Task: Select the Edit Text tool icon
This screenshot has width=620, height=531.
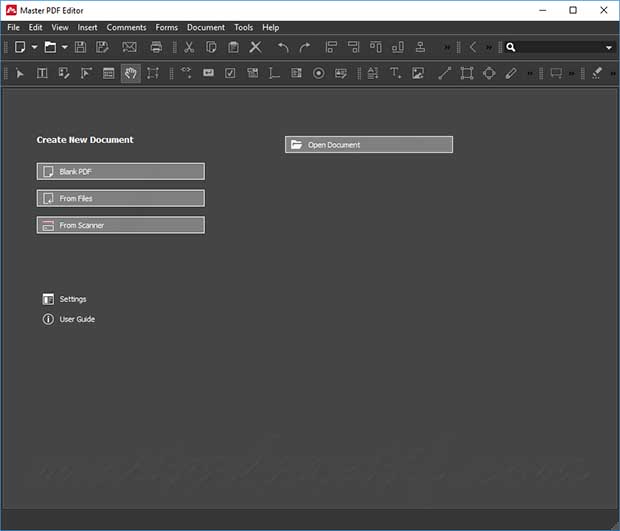Action: (42, 74)
